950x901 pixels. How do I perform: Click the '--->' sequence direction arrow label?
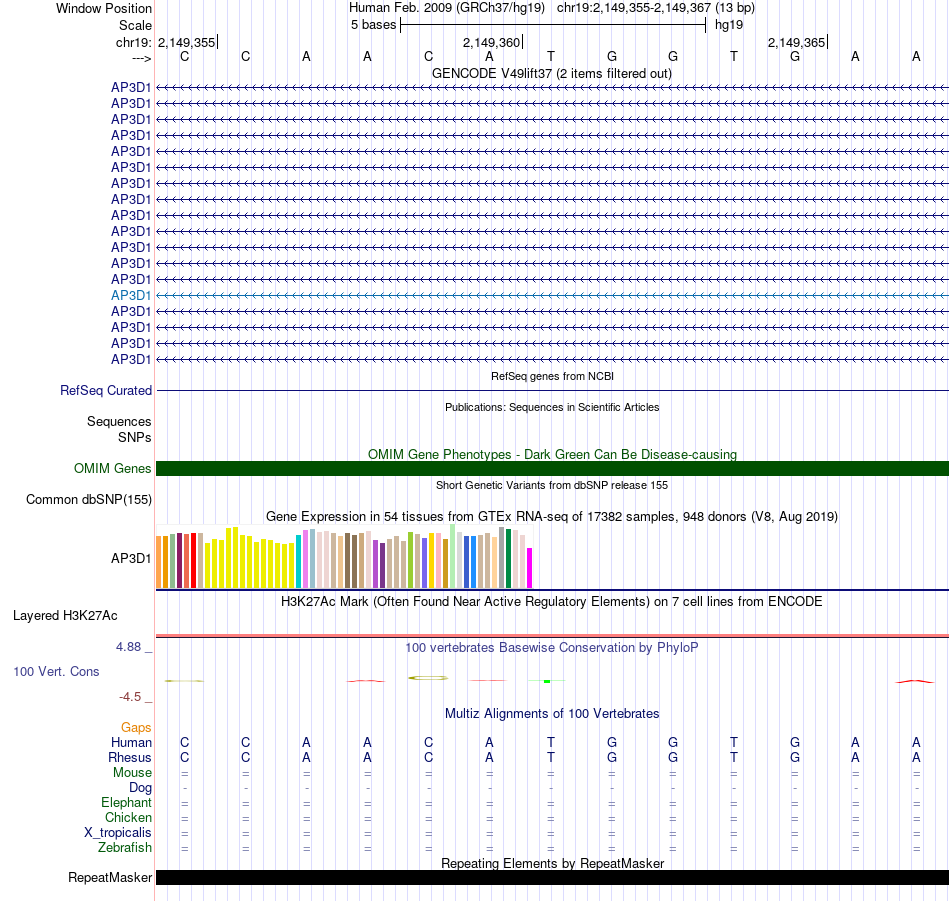point(142,58)
